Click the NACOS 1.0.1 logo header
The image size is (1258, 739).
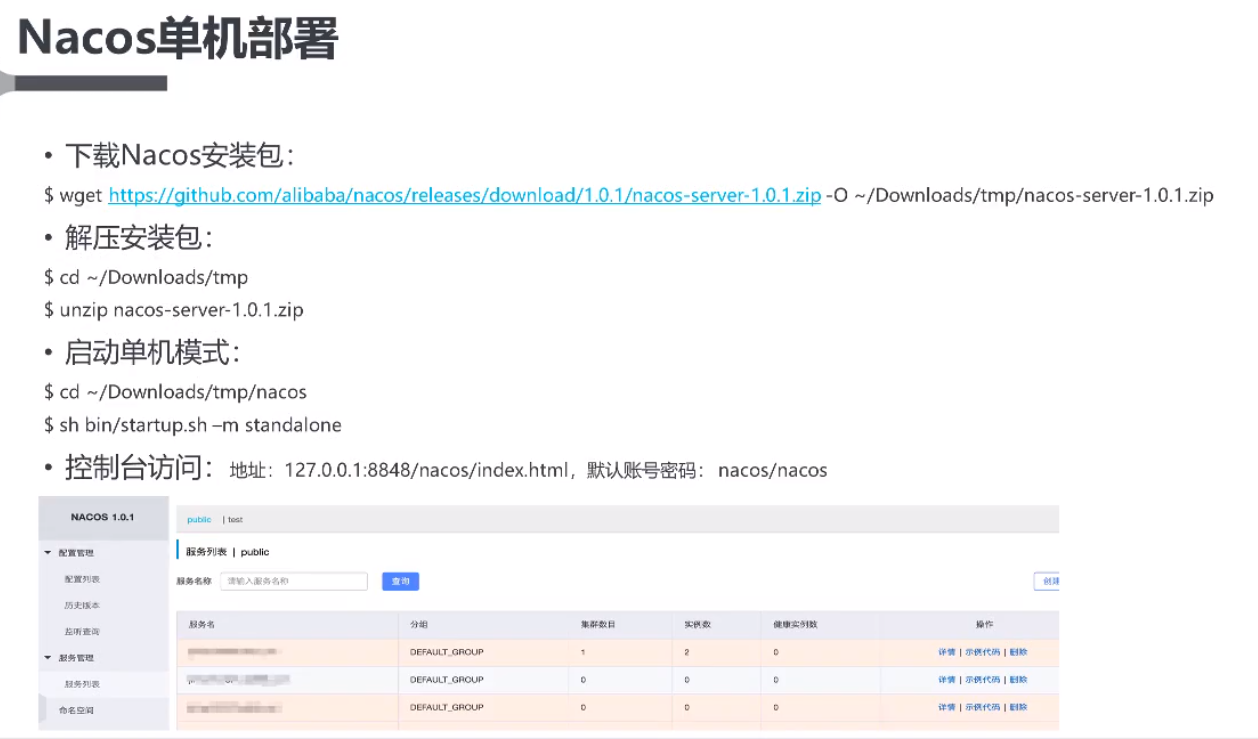[x=103, y=517]
